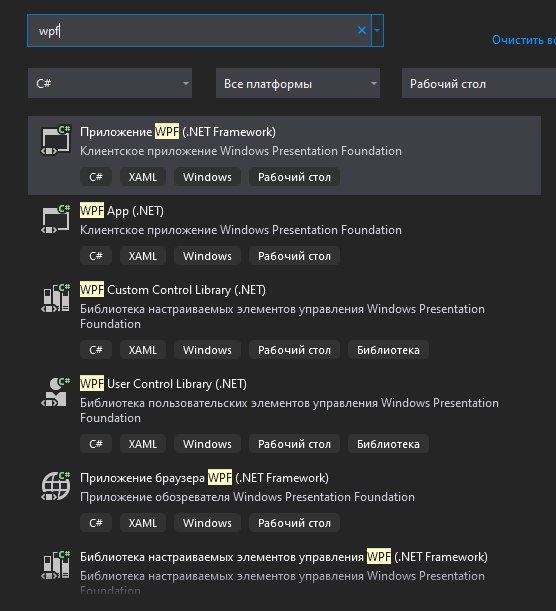Click the Приложение браузера WPF globe icon
This screenshot has height=611, width=556.
pos(56,486)
